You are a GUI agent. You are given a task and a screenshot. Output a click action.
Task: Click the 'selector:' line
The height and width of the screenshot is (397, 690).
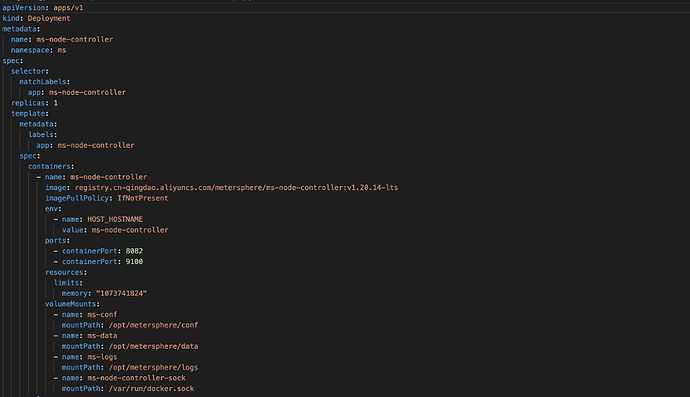30,71
